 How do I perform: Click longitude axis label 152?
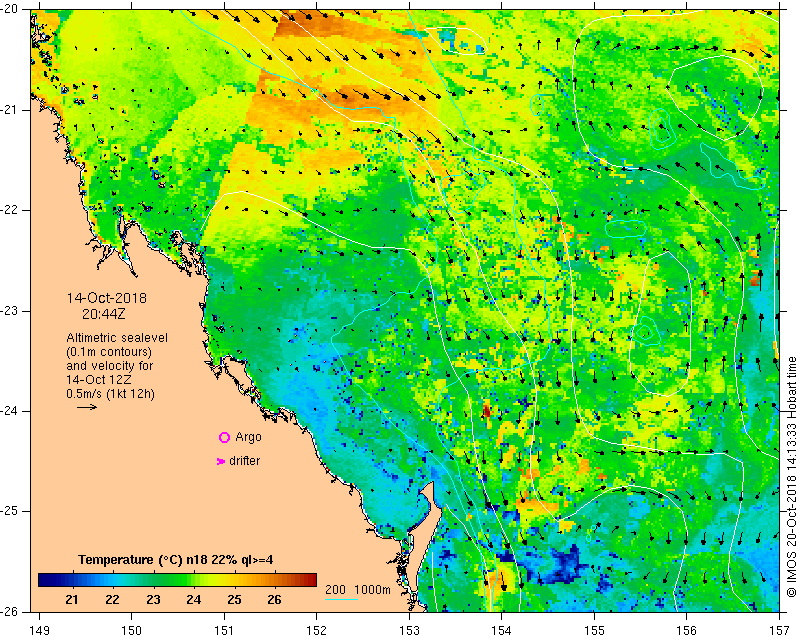(x=317, y=630)
